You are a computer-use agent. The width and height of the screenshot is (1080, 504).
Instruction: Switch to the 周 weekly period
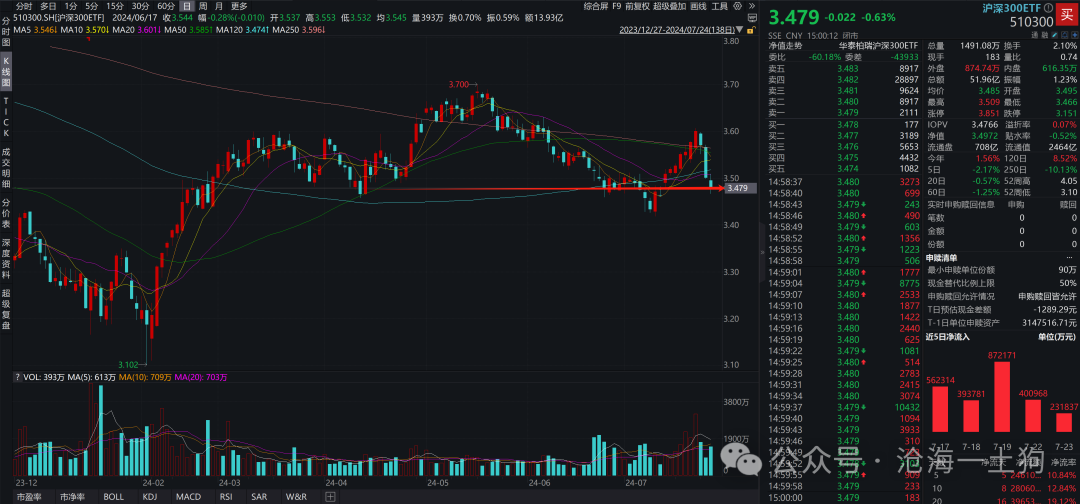point(204,6)
